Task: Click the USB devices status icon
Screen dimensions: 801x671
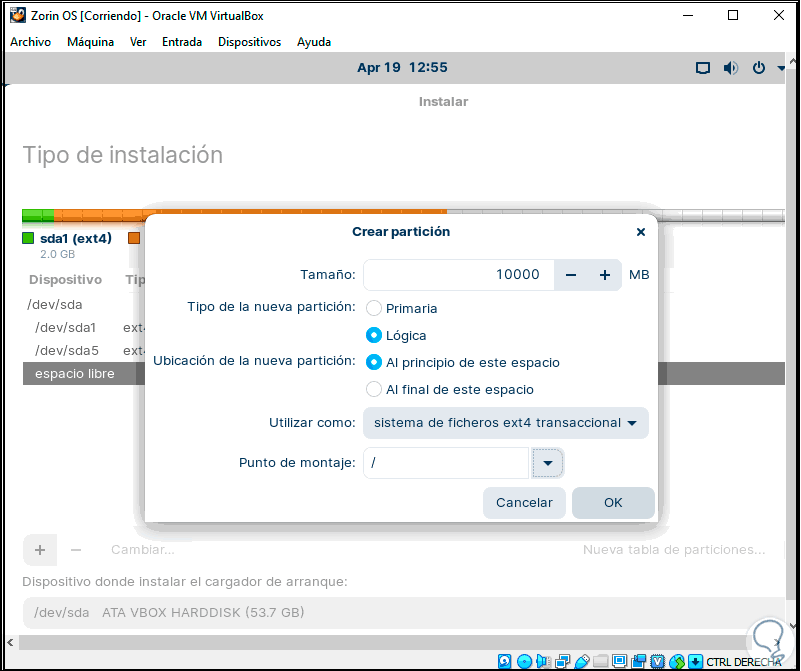Action: click(582, 661)
